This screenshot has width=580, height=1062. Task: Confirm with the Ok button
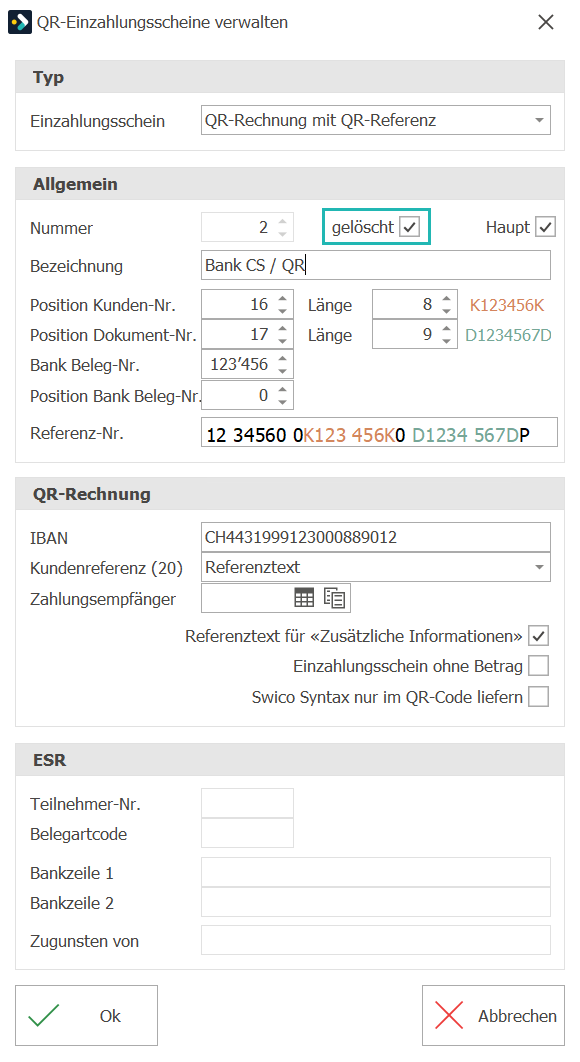tap(86, 1015)
